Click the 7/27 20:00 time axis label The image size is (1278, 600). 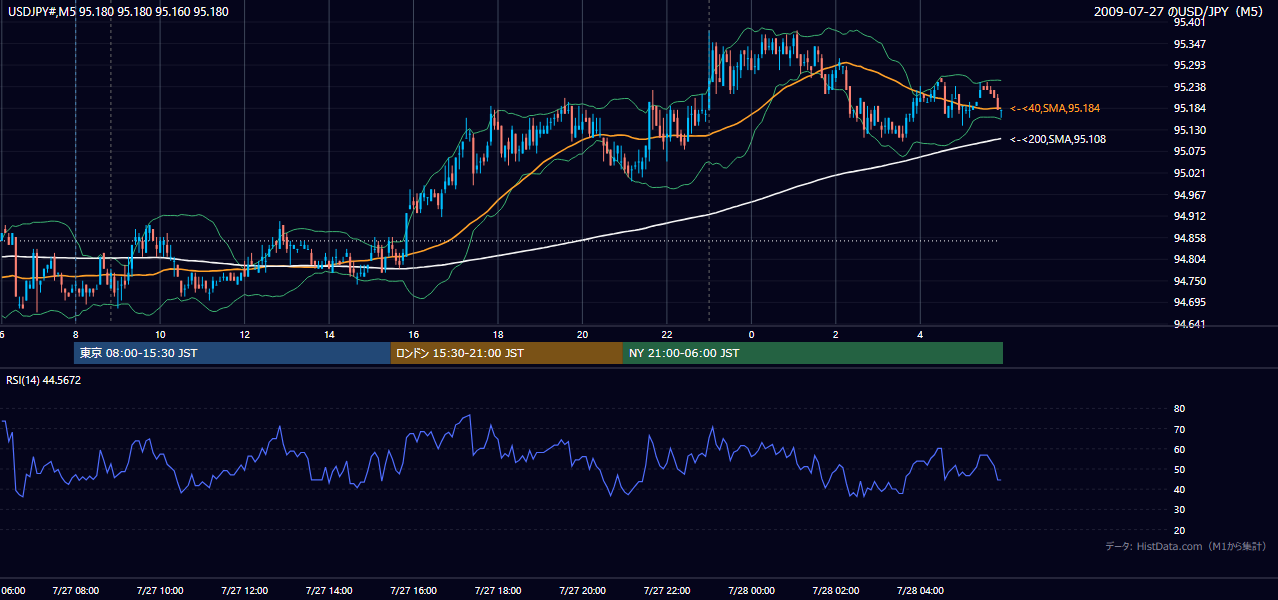pos(582,591)
